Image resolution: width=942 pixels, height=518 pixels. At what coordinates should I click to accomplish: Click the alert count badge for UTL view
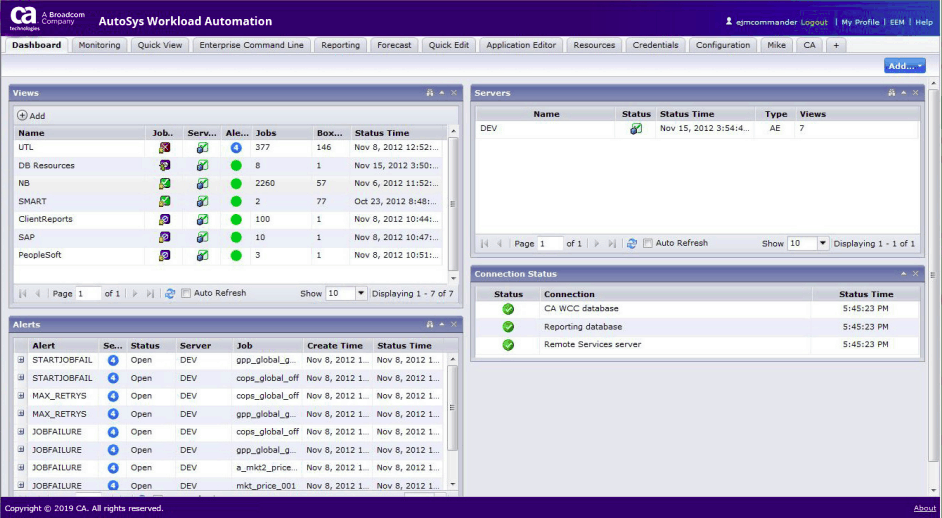pyautogui.click(x=236, y=147)
